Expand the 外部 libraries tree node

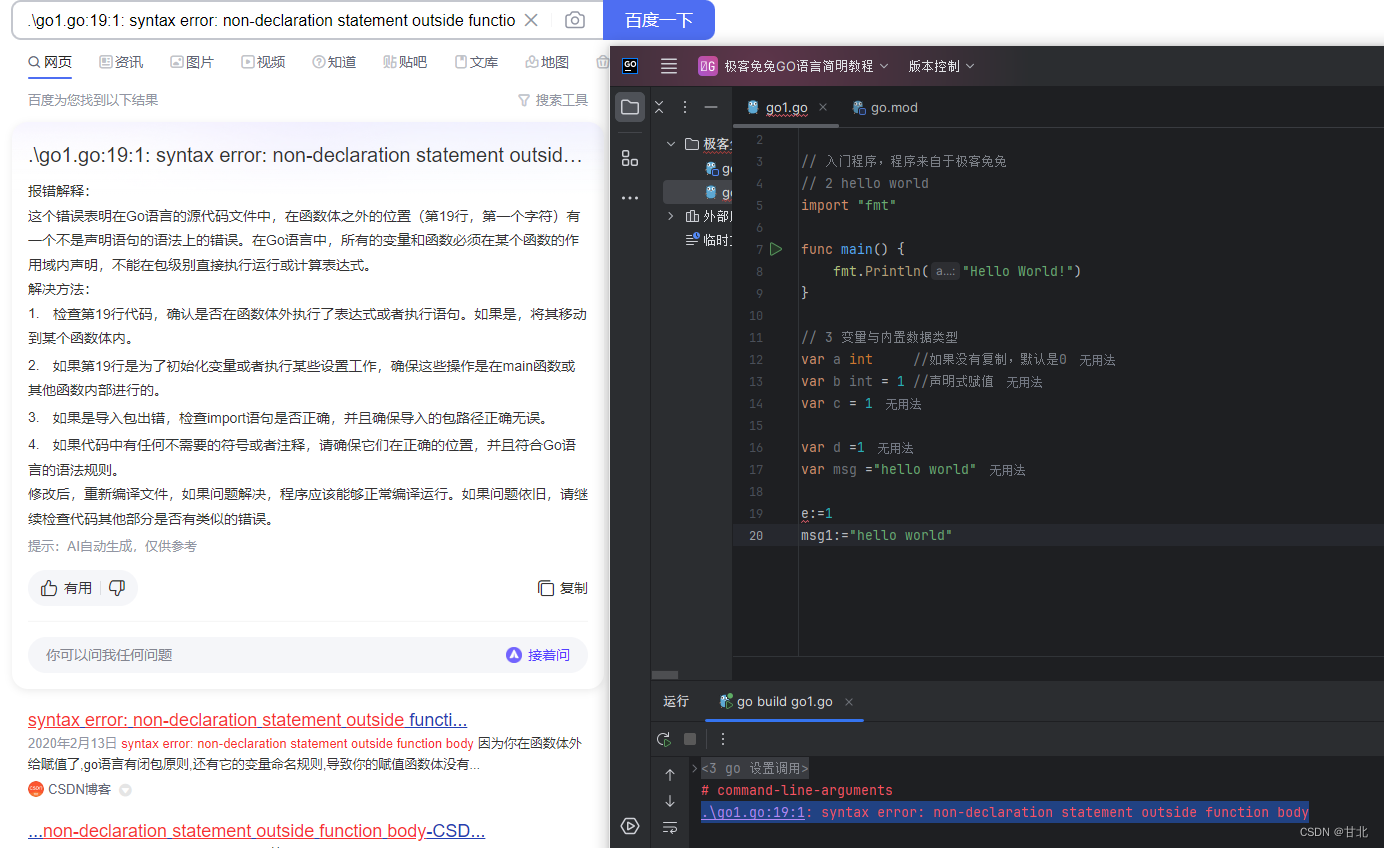tap(671, 216)
